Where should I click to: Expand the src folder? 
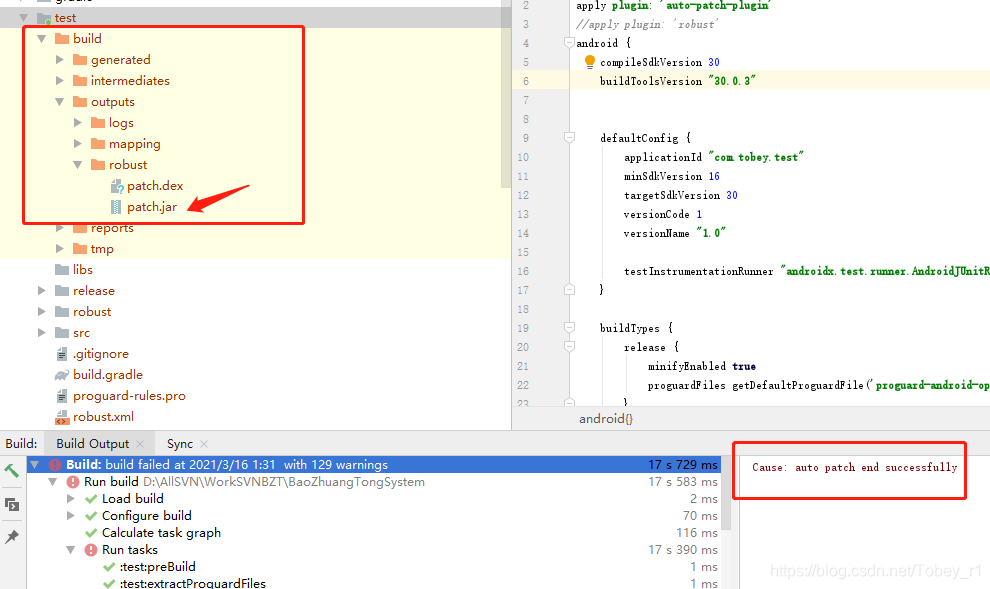tap(42, 332)
